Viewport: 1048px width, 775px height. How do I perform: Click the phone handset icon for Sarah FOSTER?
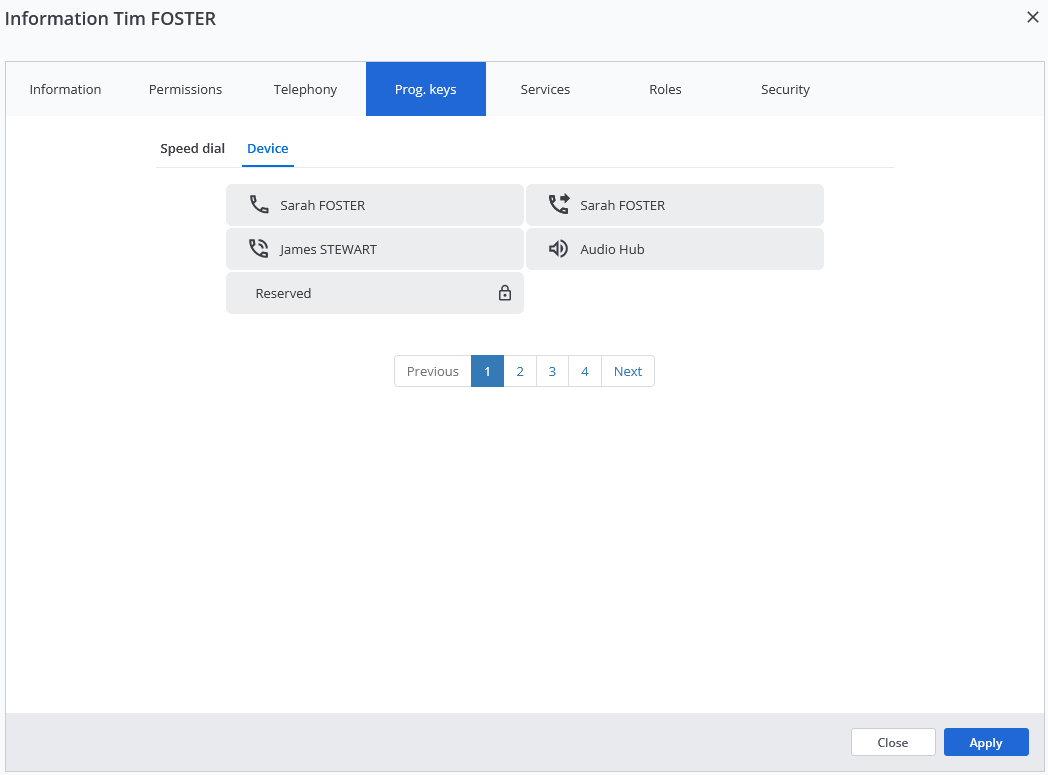click(259, 205)
